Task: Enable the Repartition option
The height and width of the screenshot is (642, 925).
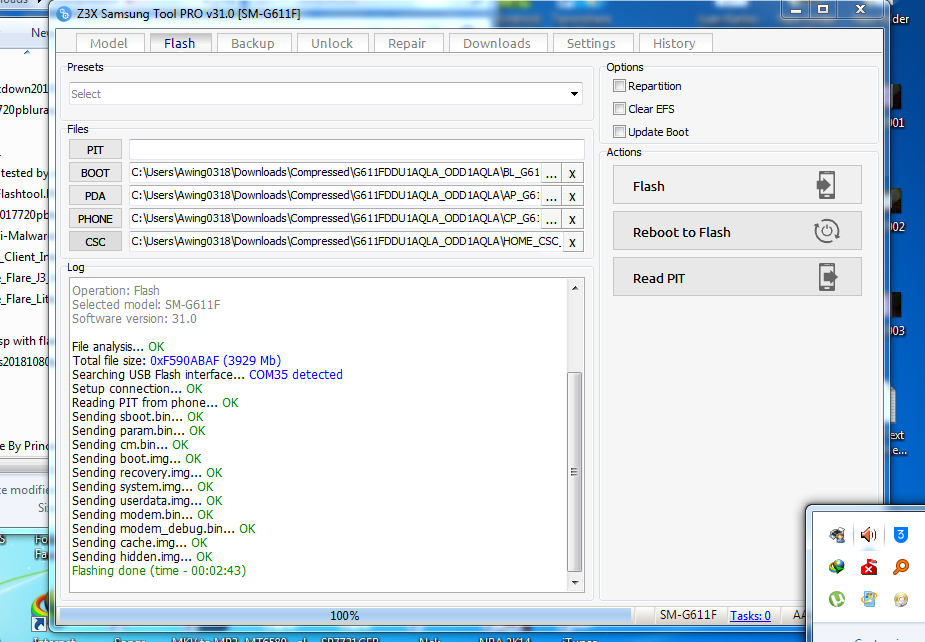Action: click(619, 86)
